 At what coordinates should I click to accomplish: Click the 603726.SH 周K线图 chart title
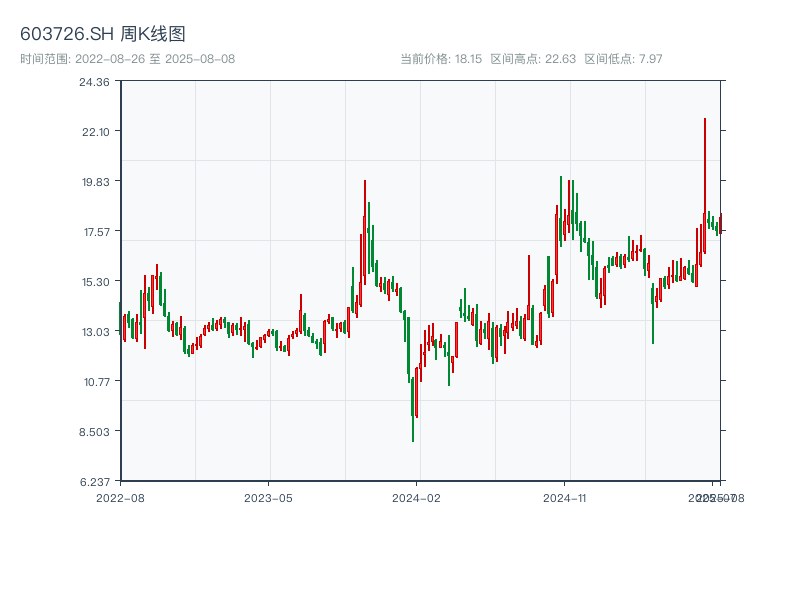click(103, 34)
